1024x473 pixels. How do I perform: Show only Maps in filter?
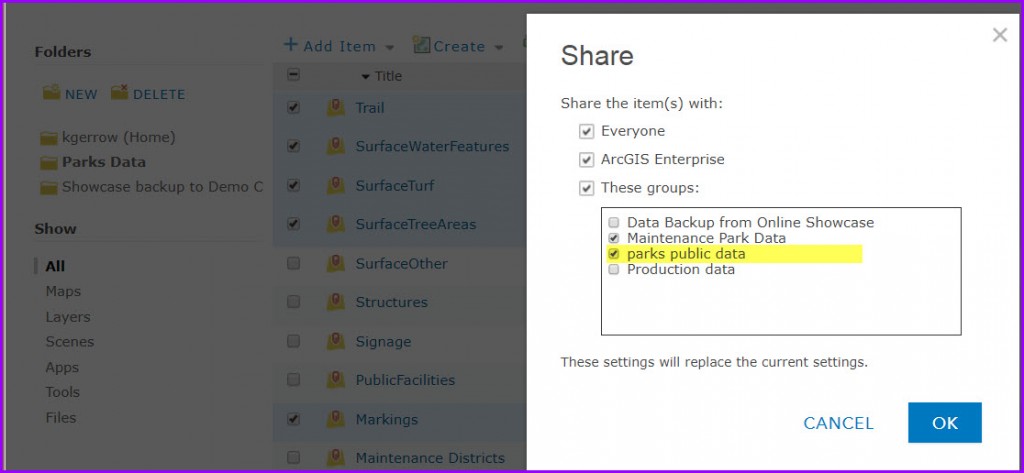(63, 291)
